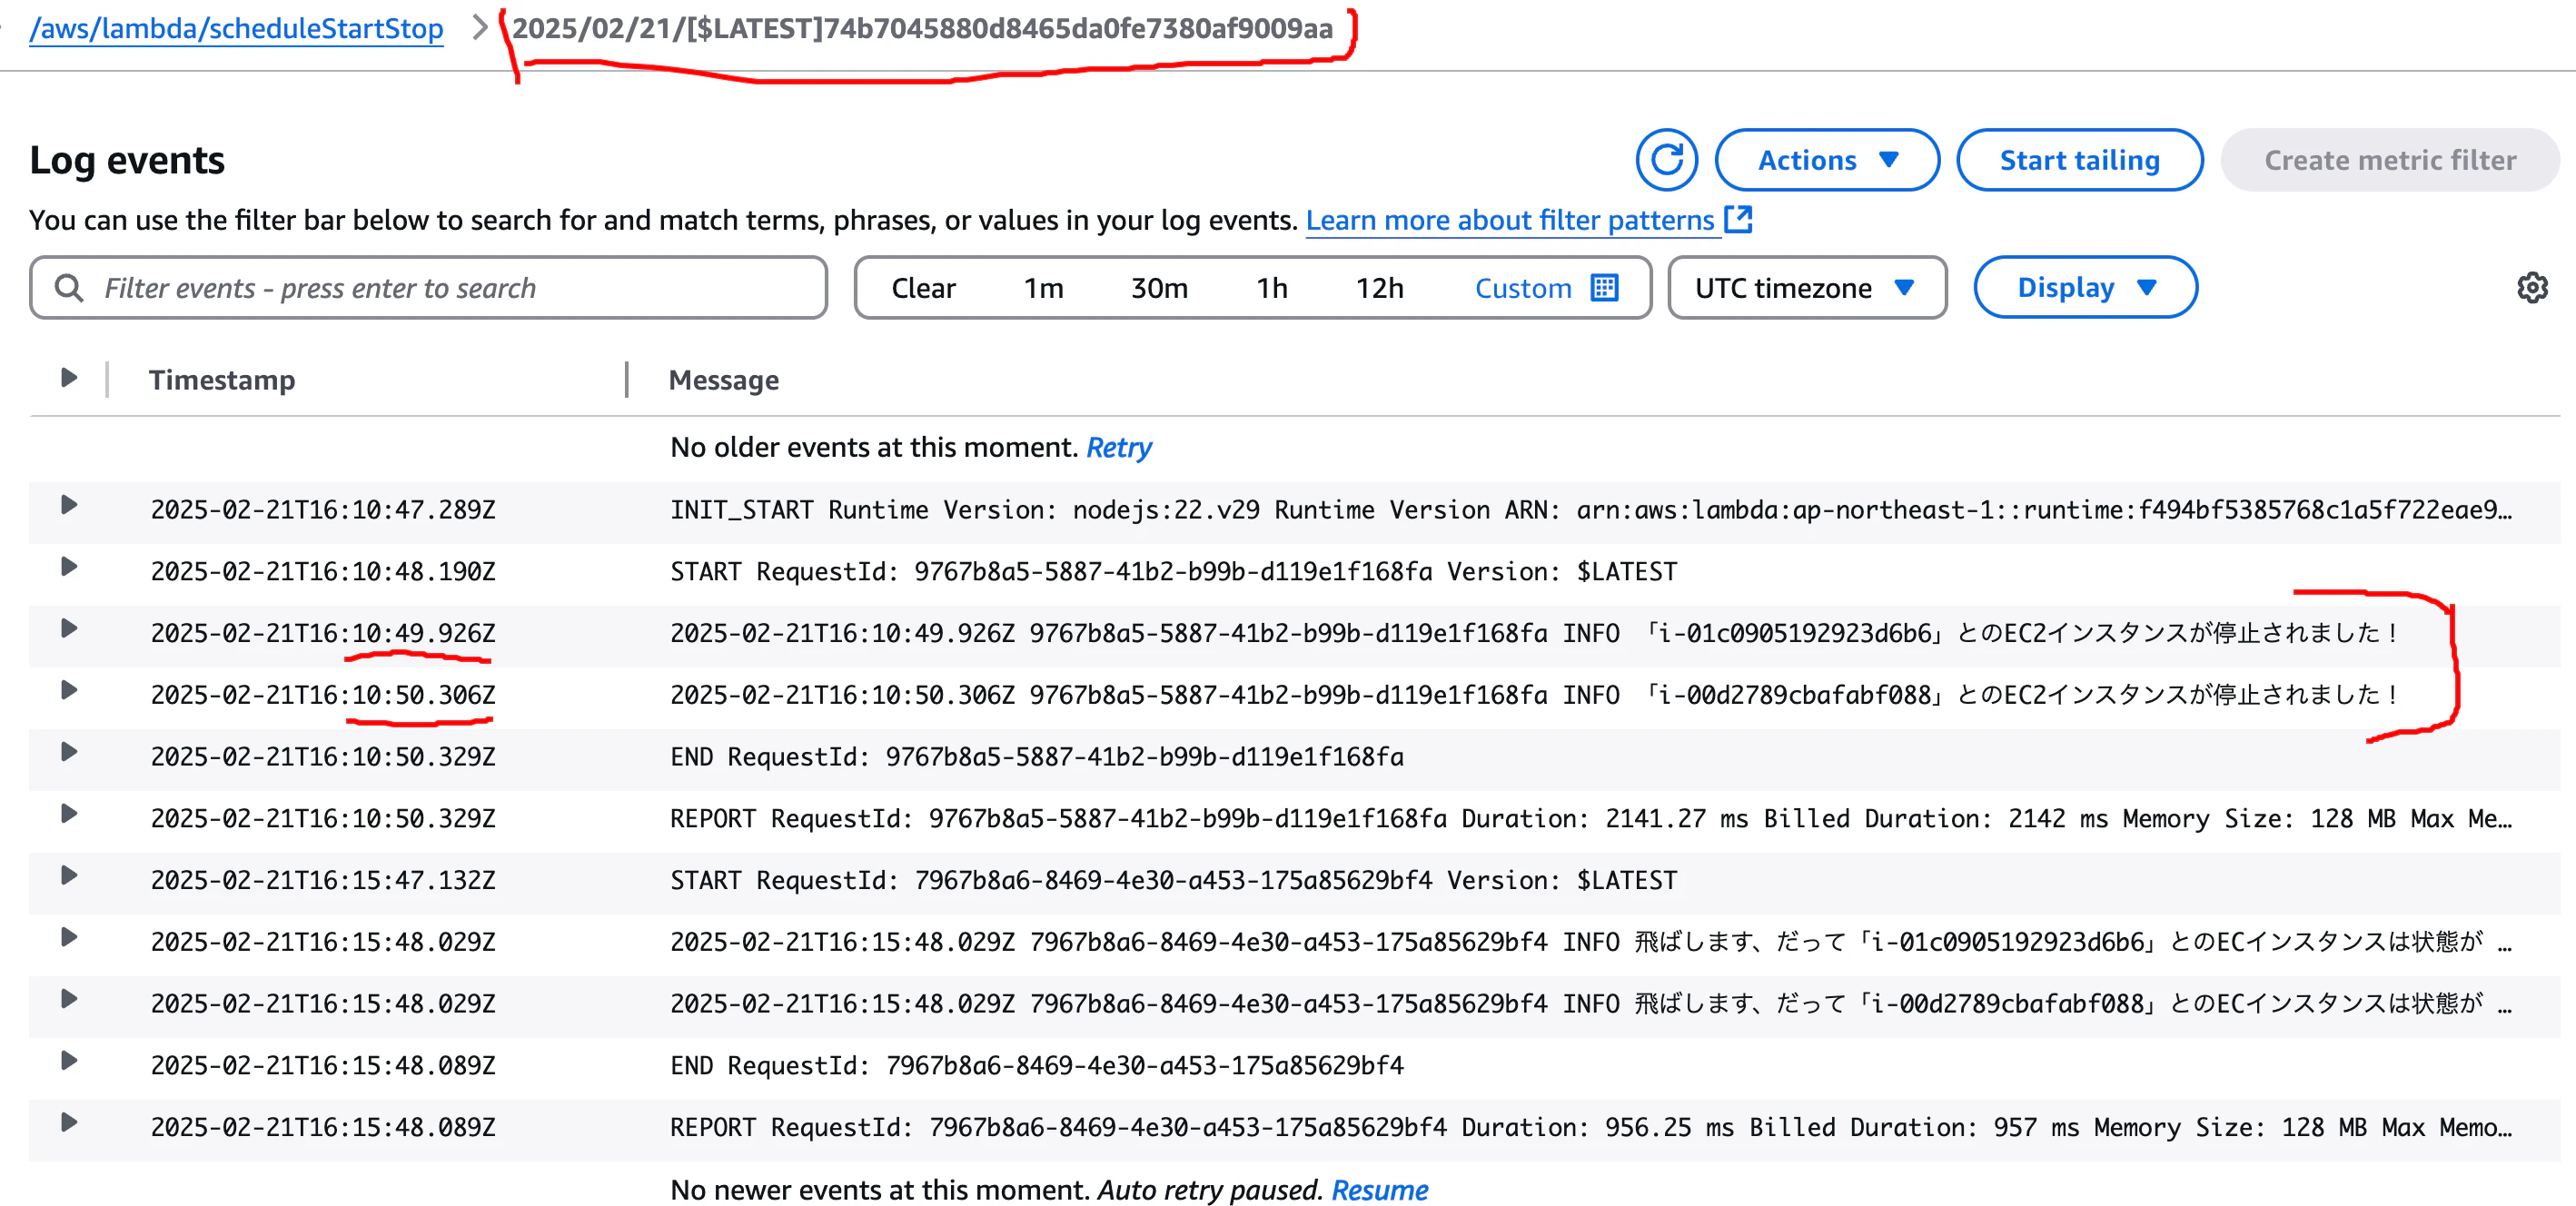Expand the END RequestId 9767b8a5 row
The width and height of the screenshot is (2576, 1206).
click(69, 752)
